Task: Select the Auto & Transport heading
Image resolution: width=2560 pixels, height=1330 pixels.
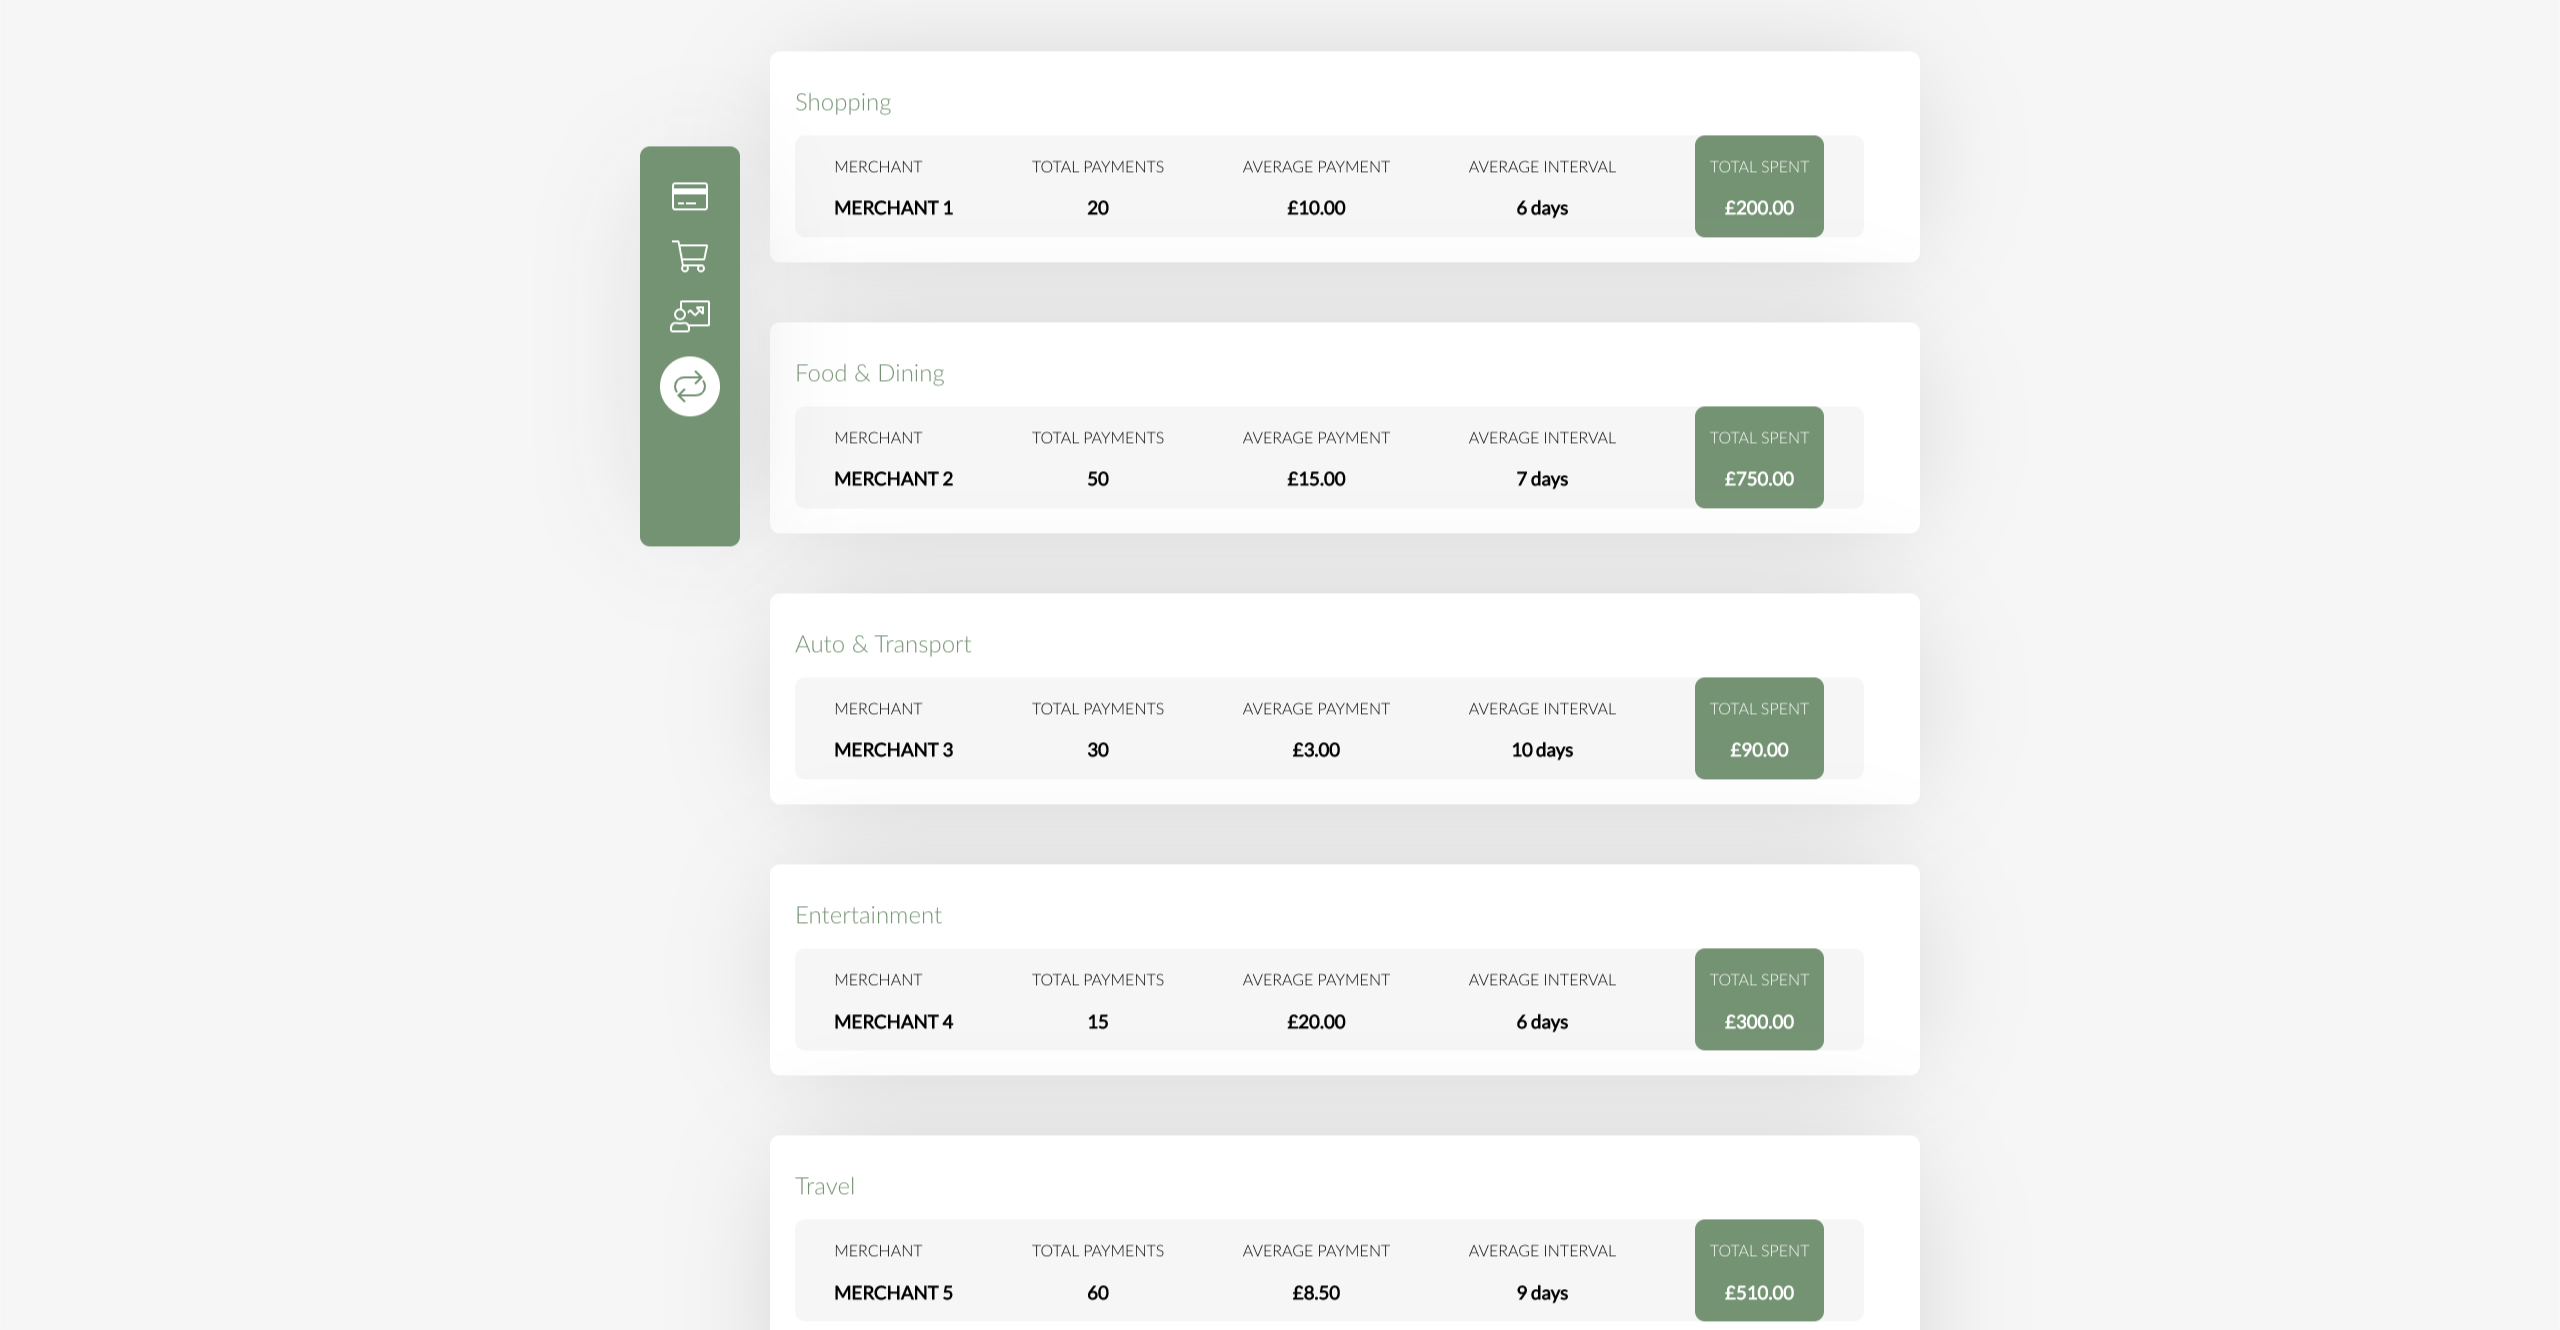Action: coord(882,644)
